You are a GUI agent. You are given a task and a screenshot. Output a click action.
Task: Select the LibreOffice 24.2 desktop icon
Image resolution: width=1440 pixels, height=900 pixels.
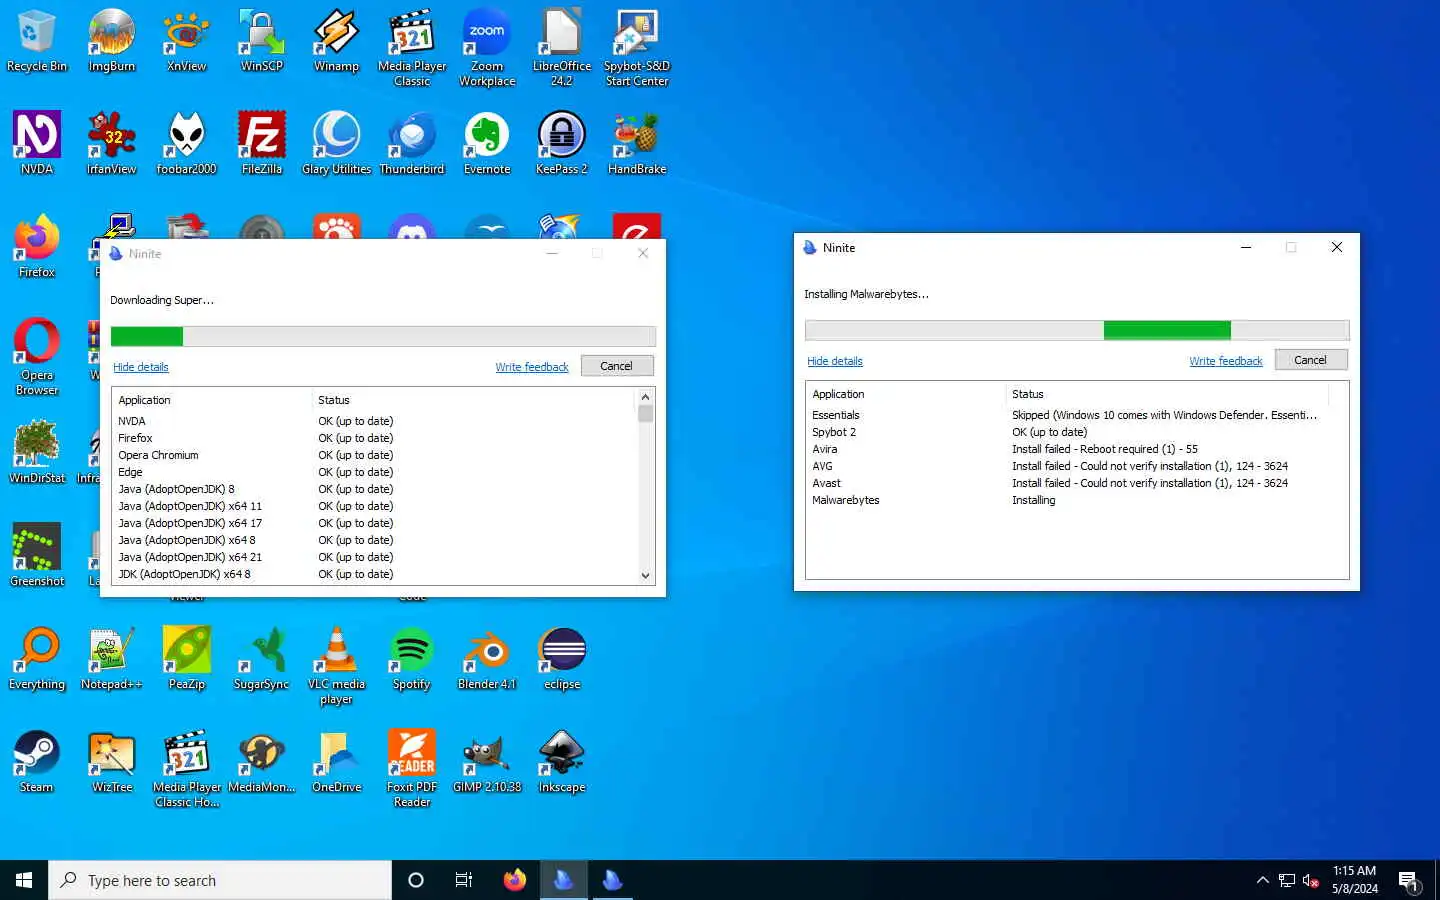562,48
